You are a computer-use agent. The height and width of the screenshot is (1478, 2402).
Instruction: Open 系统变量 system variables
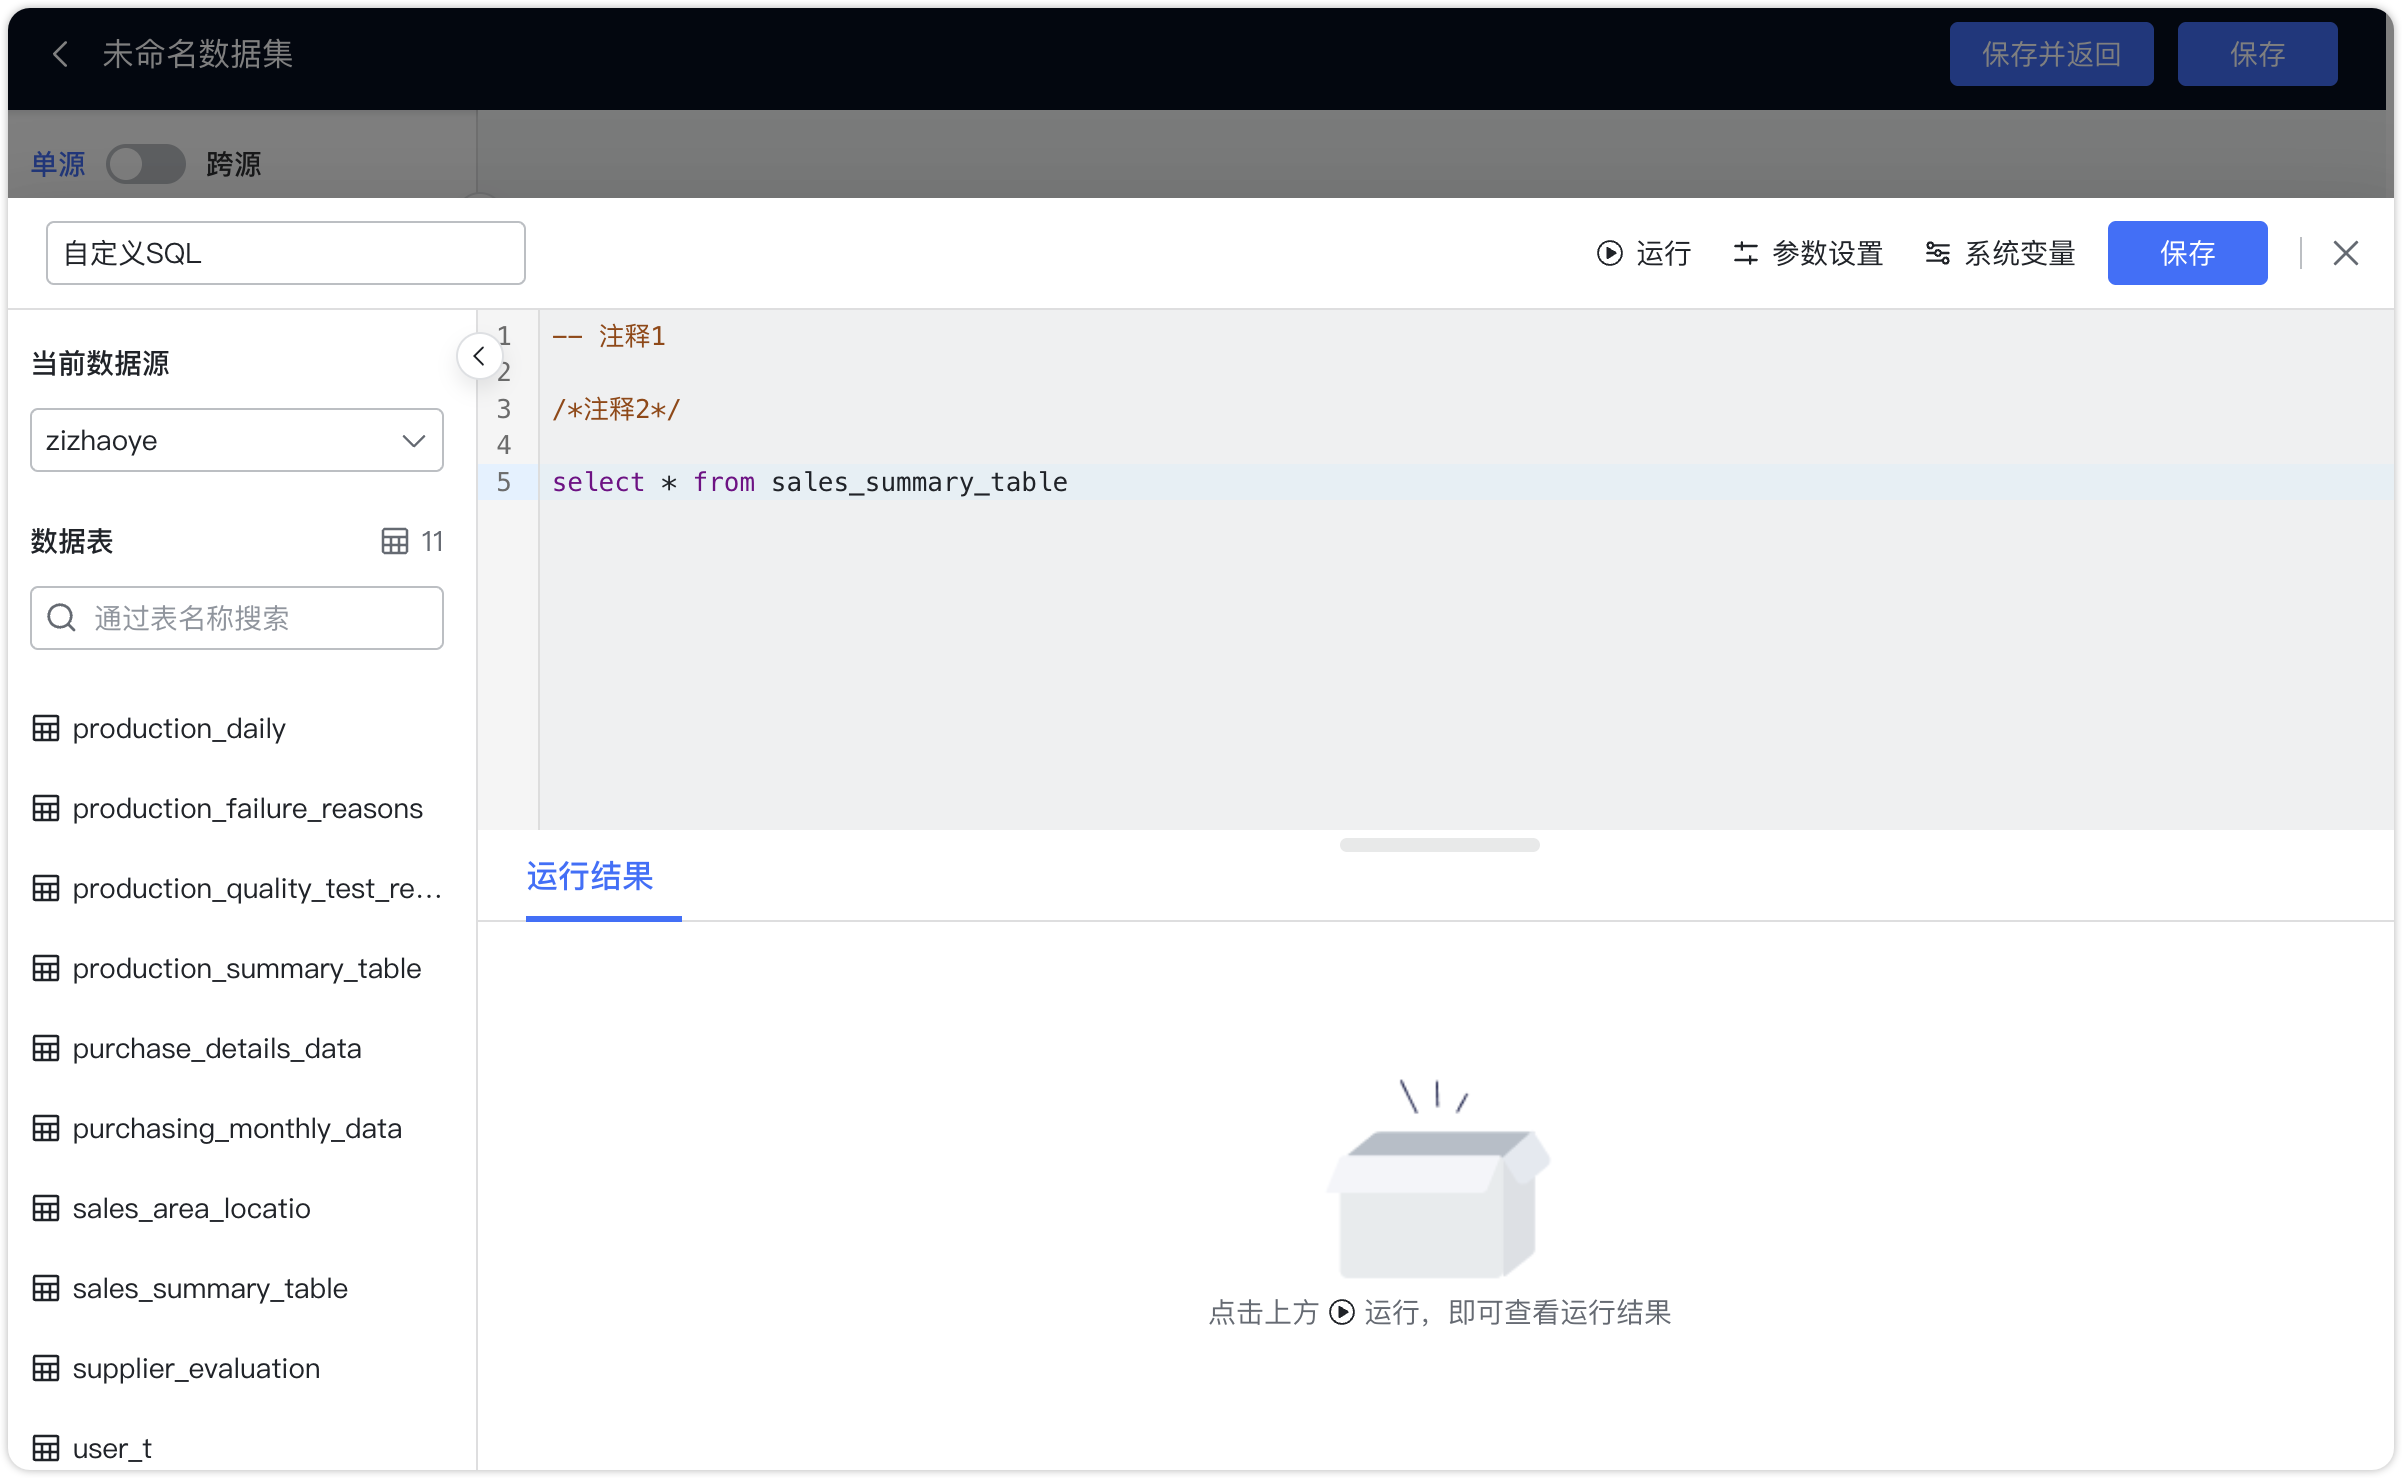(2000, 253)
